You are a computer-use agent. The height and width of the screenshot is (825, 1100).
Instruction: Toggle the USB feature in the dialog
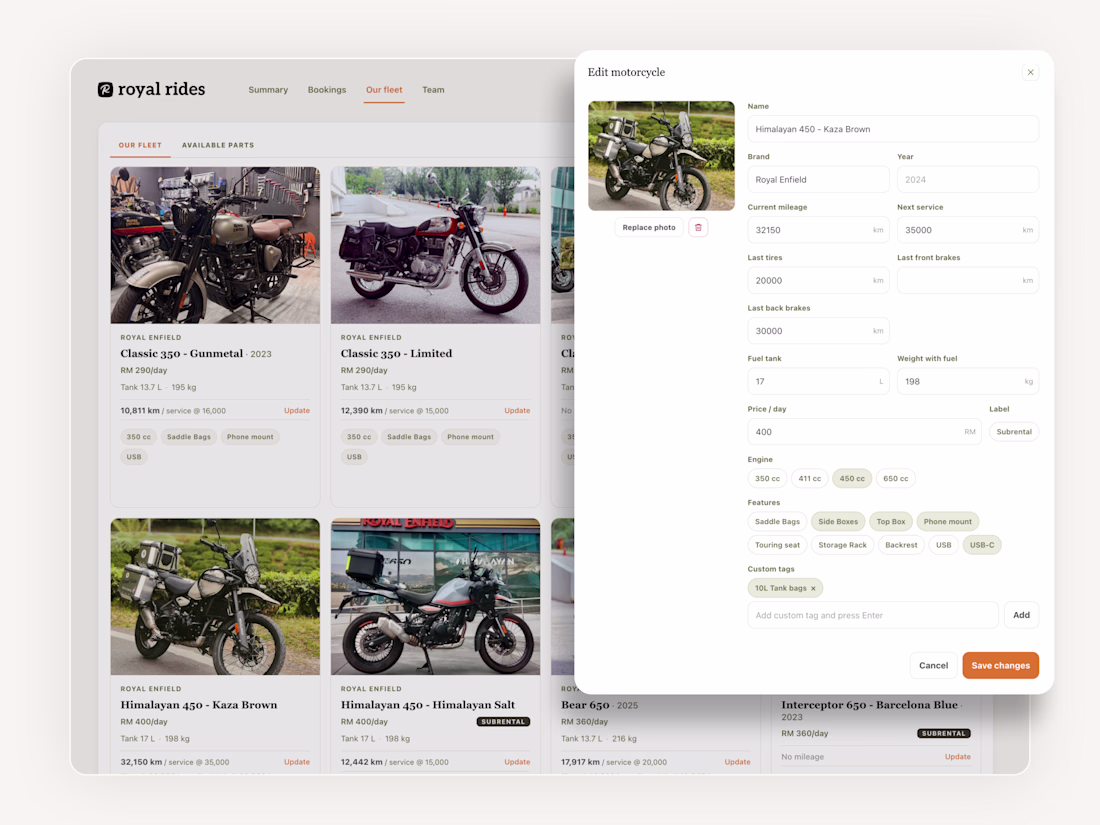[944, 545]
